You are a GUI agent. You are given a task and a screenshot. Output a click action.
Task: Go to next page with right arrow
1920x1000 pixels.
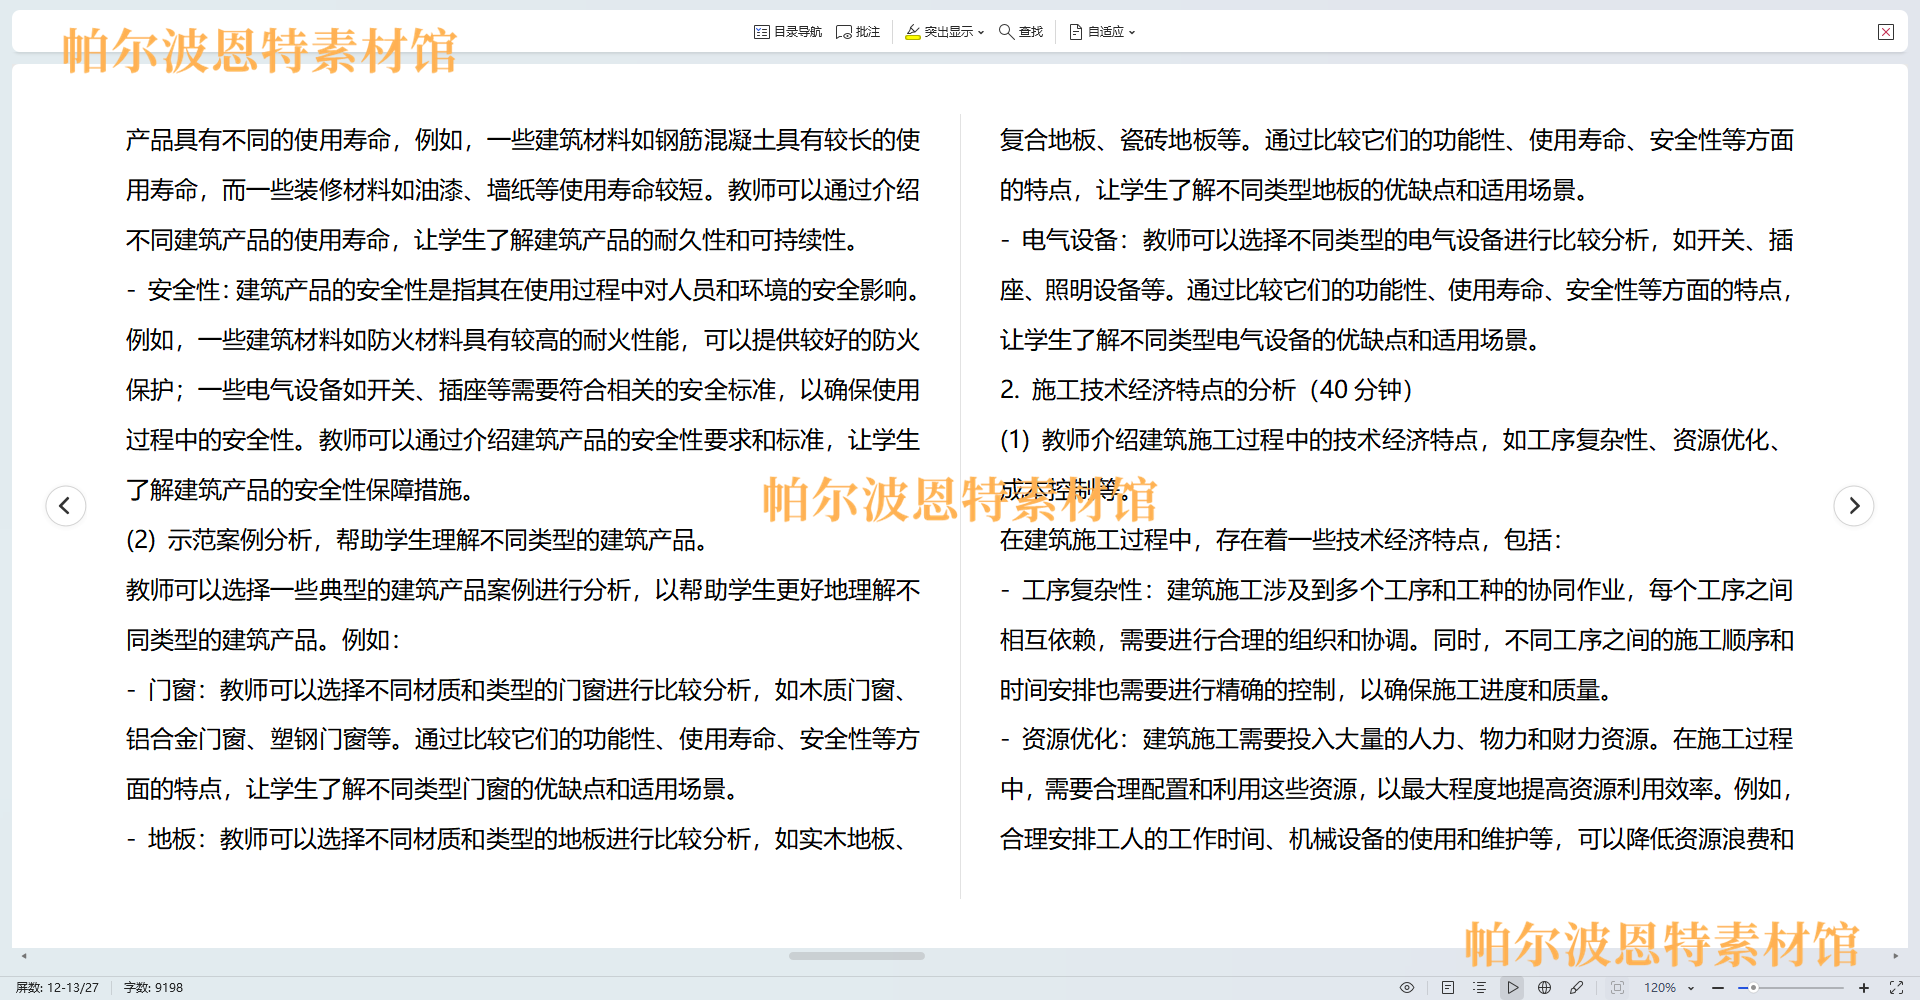click(x=1854, y=505)
